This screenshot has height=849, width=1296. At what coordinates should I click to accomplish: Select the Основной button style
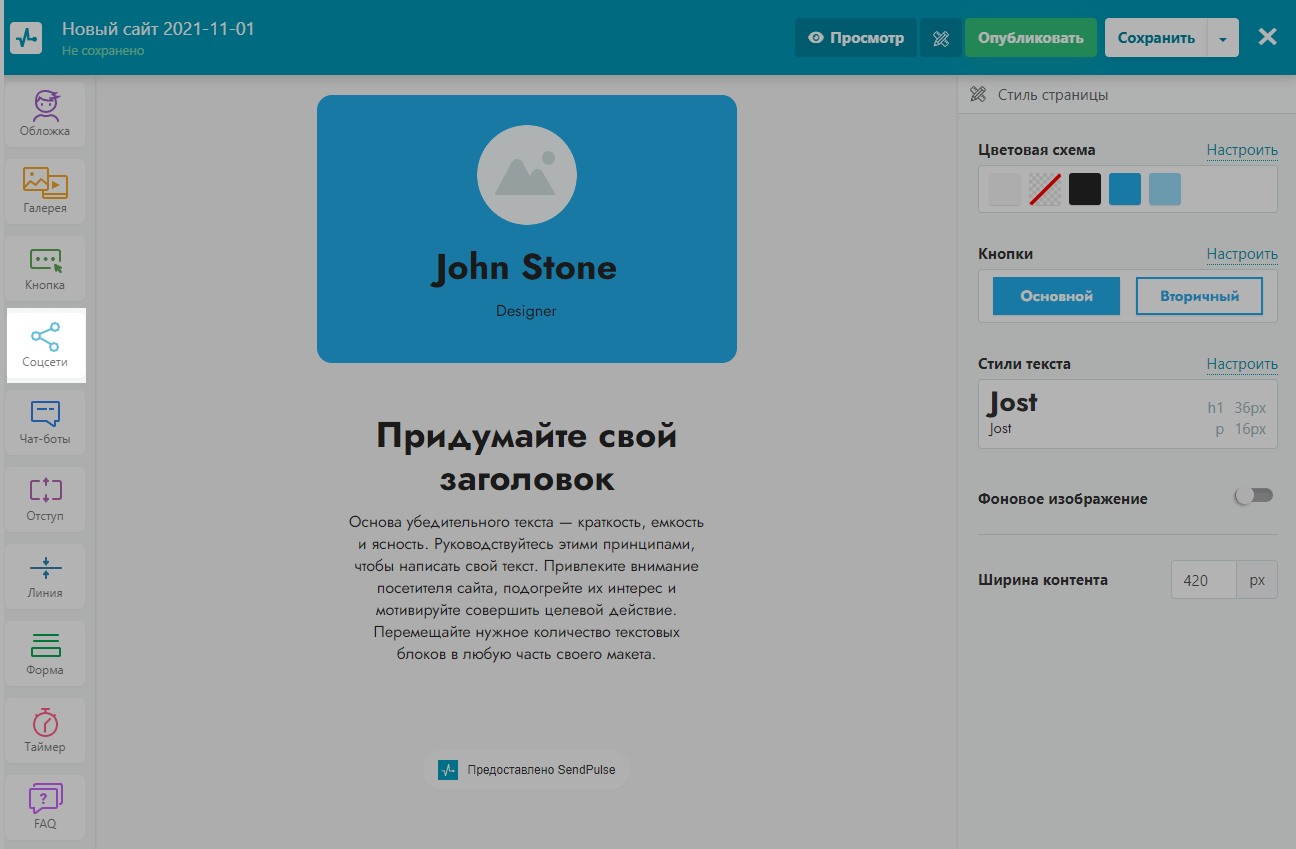(1056, 296)
